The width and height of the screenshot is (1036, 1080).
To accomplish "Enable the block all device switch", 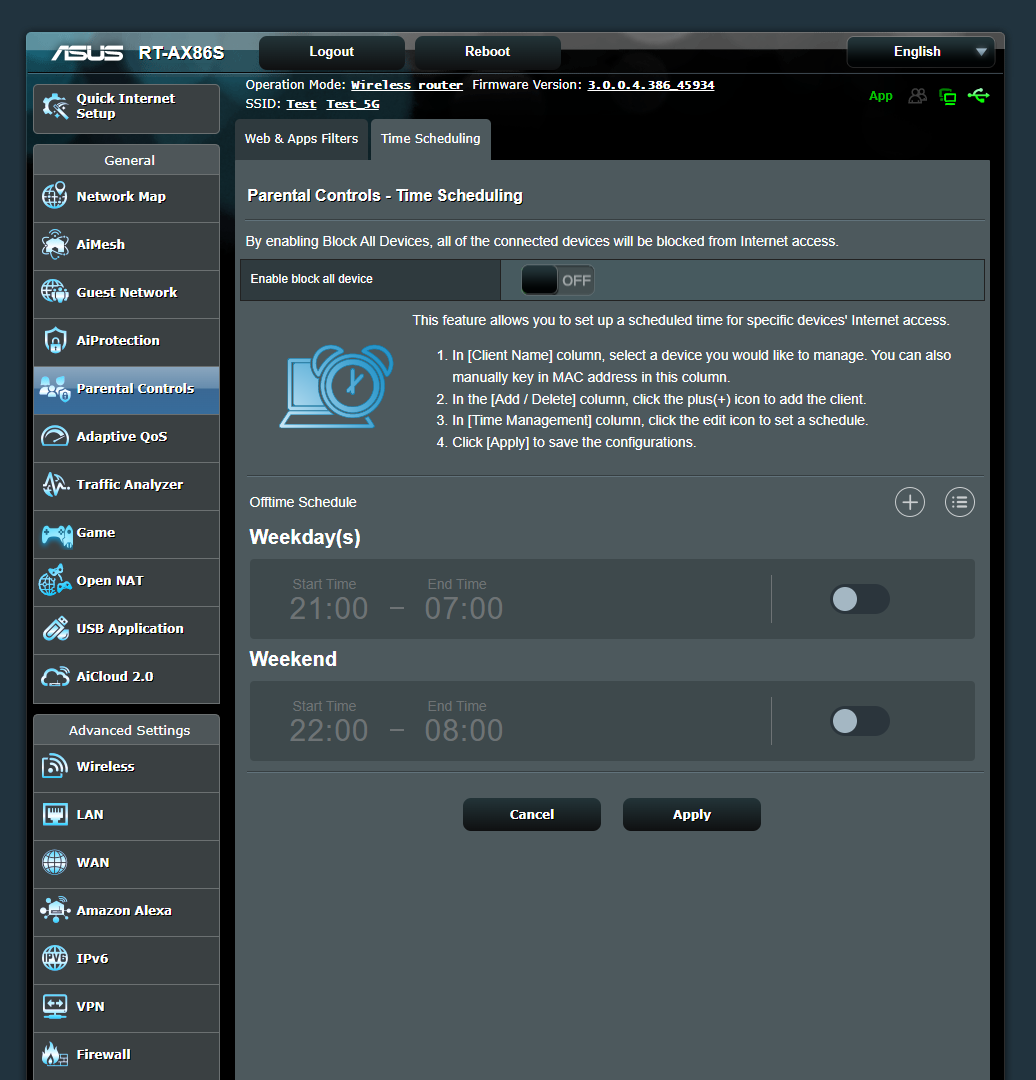I will (557, 280).
